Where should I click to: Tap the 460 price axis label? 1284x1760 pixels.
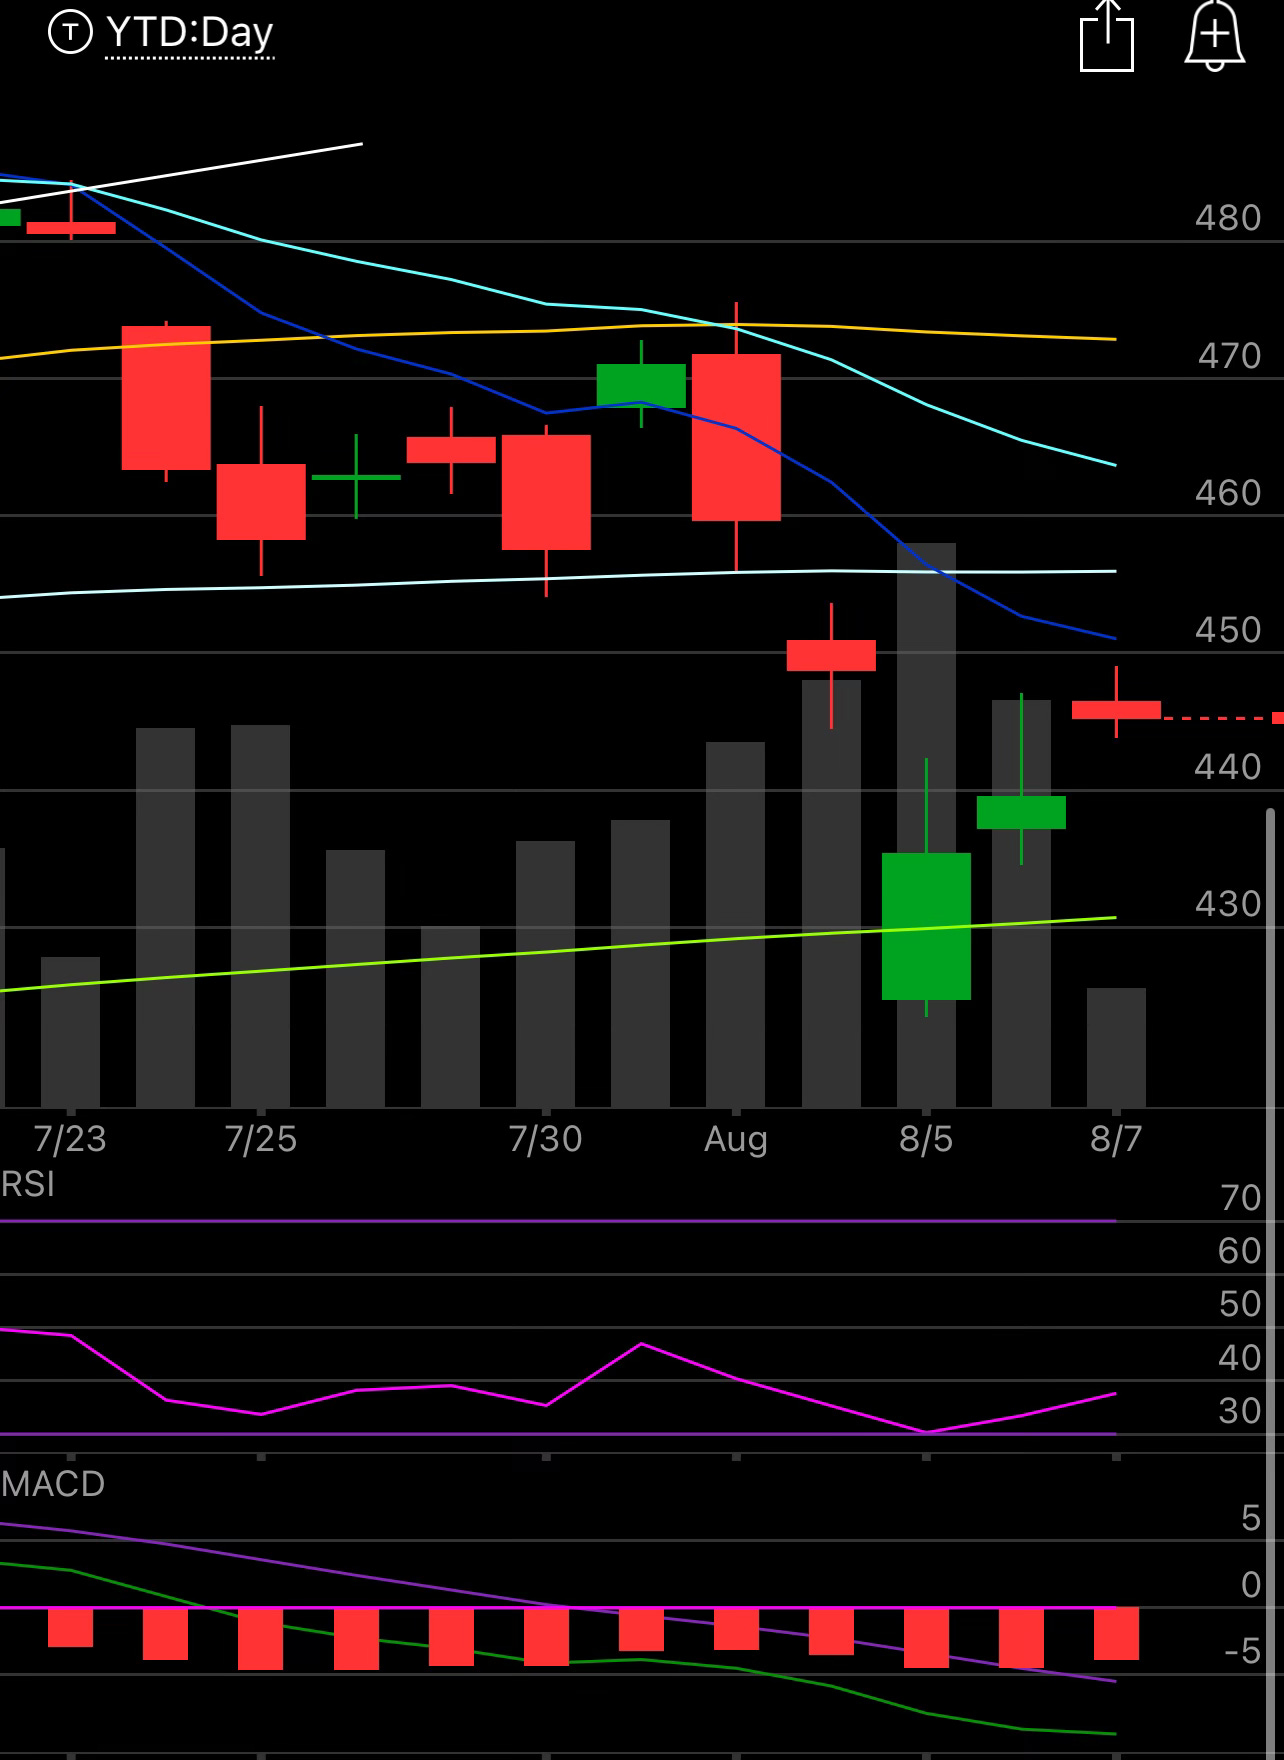(x=1228, y=493)
